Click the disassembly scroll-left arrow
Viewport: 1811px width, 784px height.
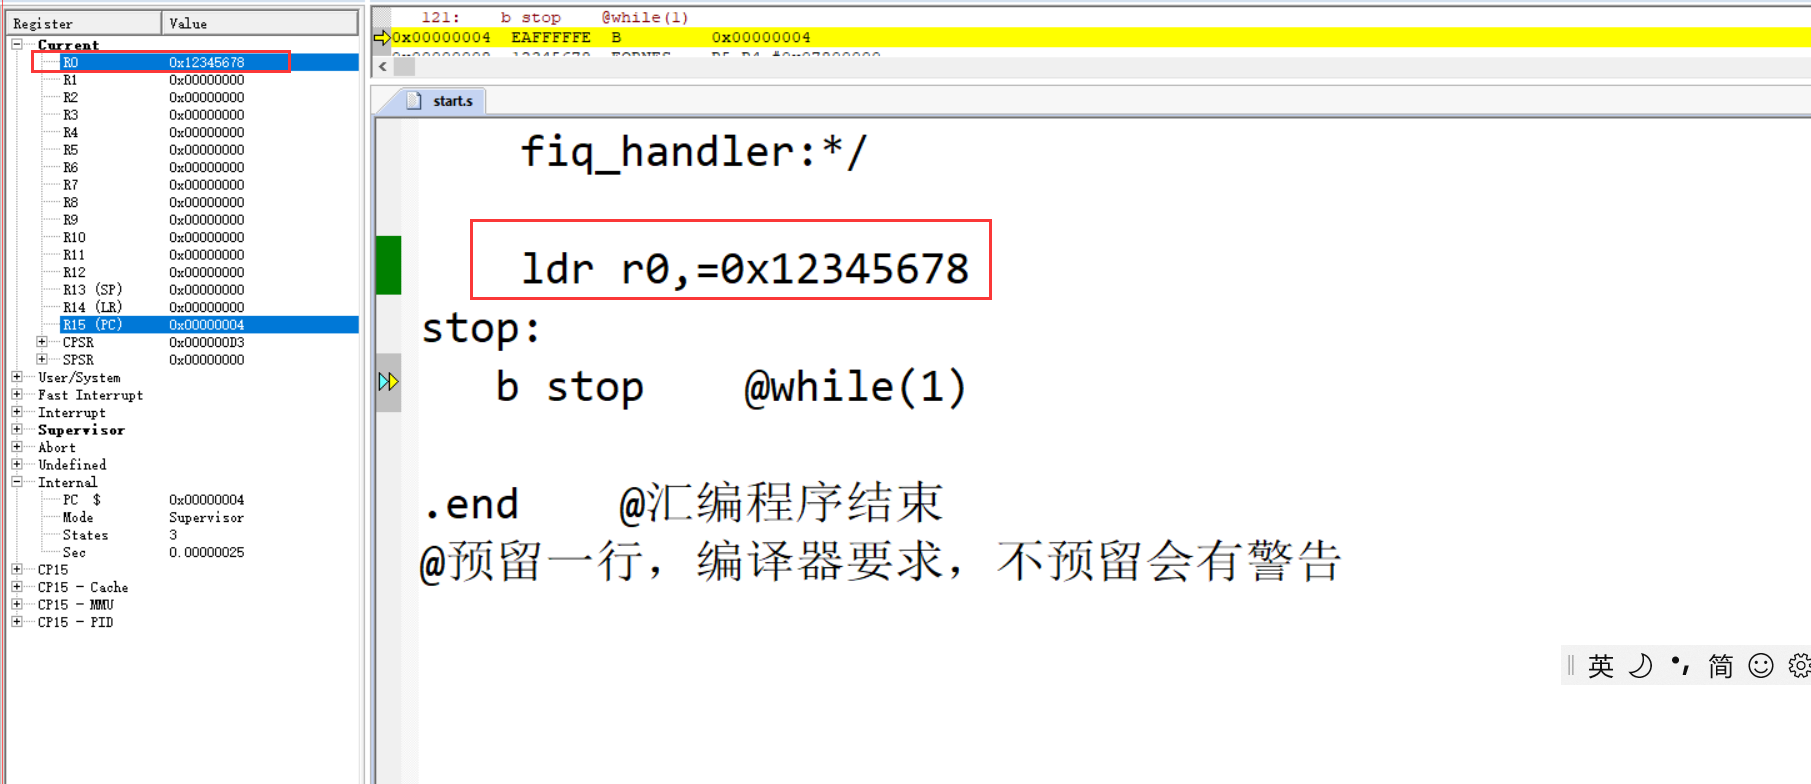[x=383, y=67]
